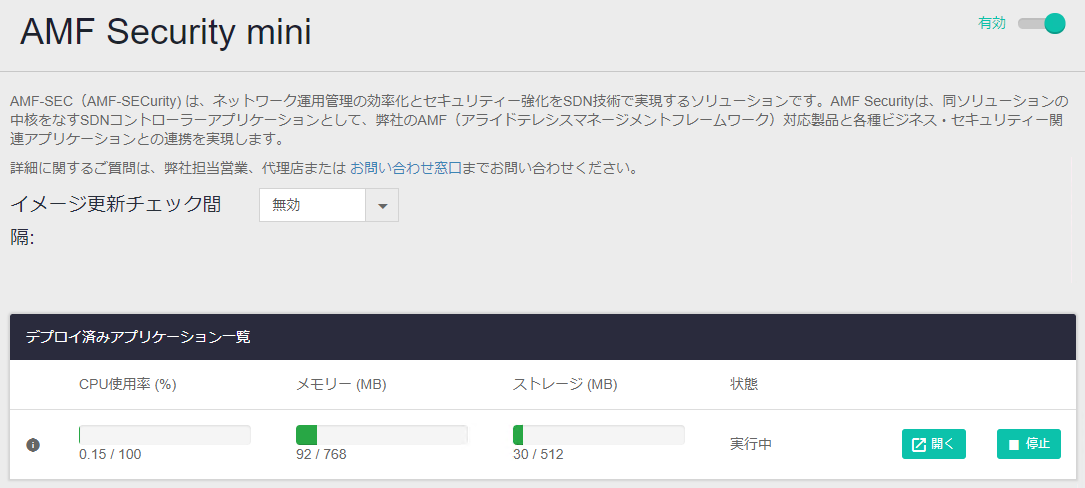Click the 92 / 768 memory value
This screenshot has width=1085, height=488.
321,454
